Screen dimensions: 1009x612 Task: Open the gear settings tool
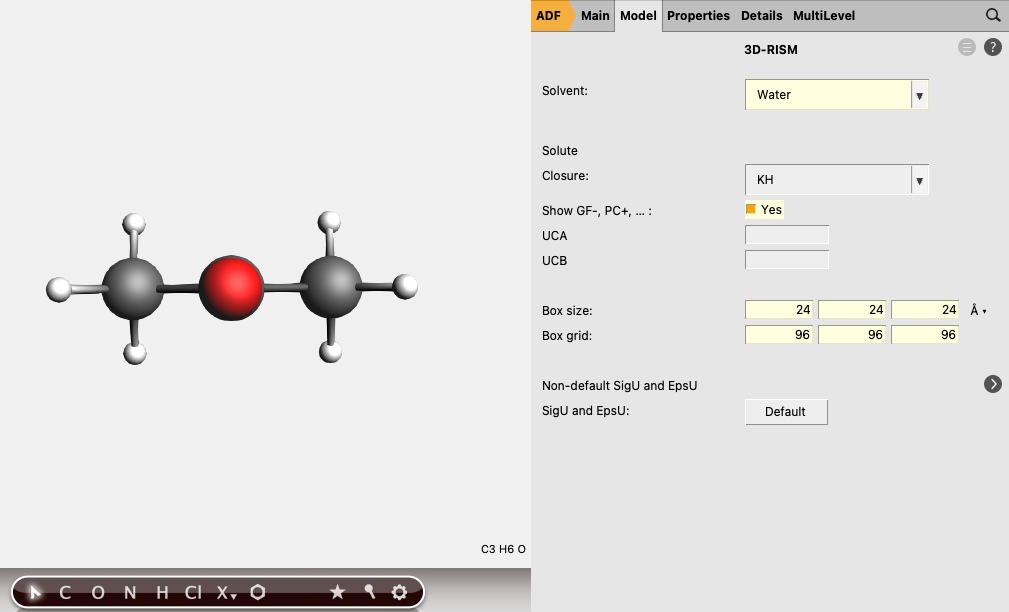pos(400,592)
